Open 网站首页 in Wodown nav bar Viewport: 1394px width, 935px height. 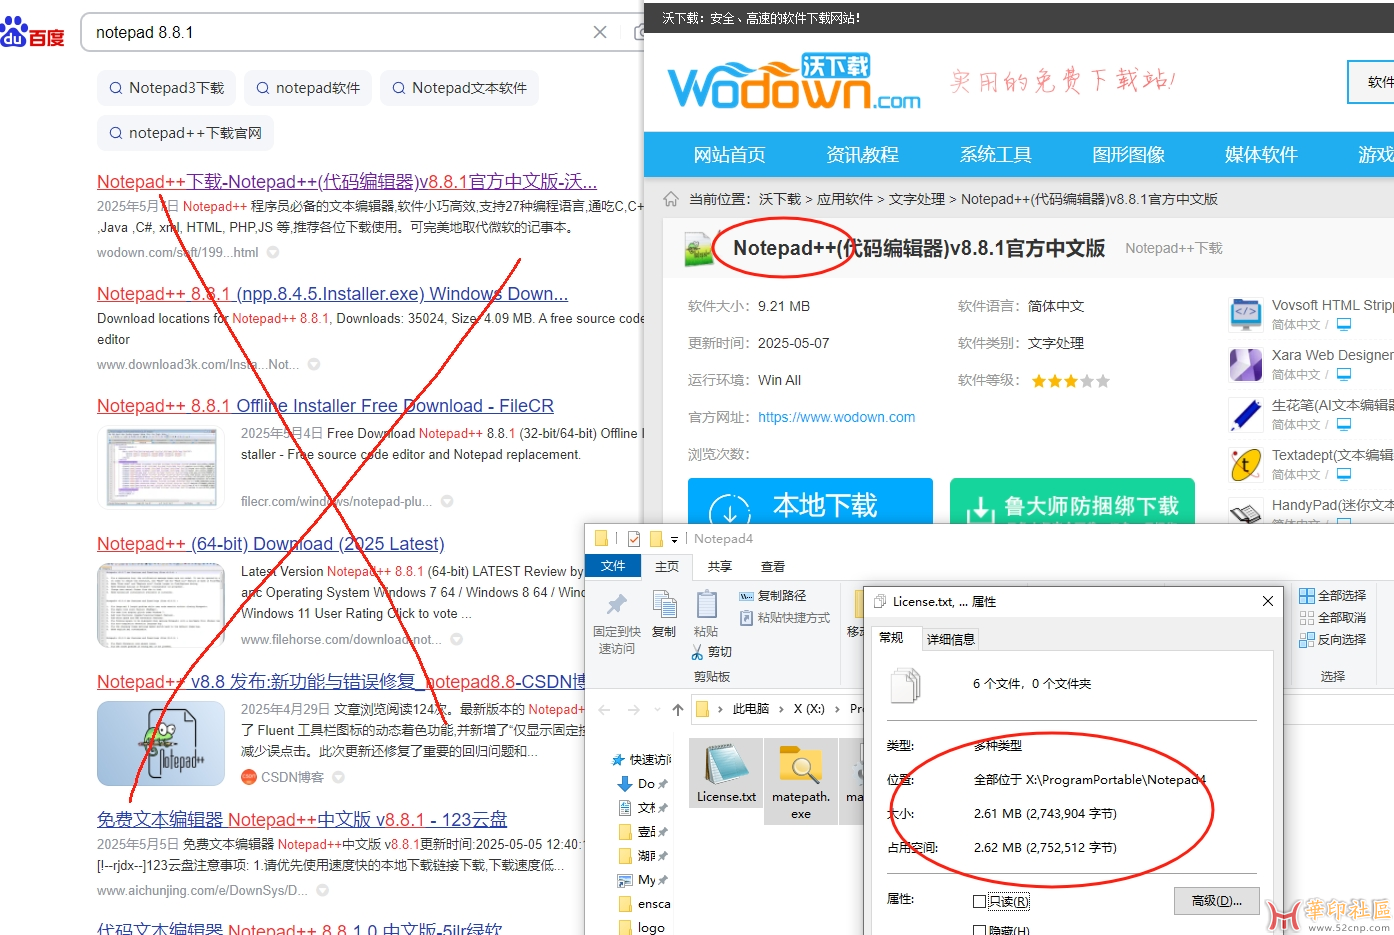coord(729,155)
